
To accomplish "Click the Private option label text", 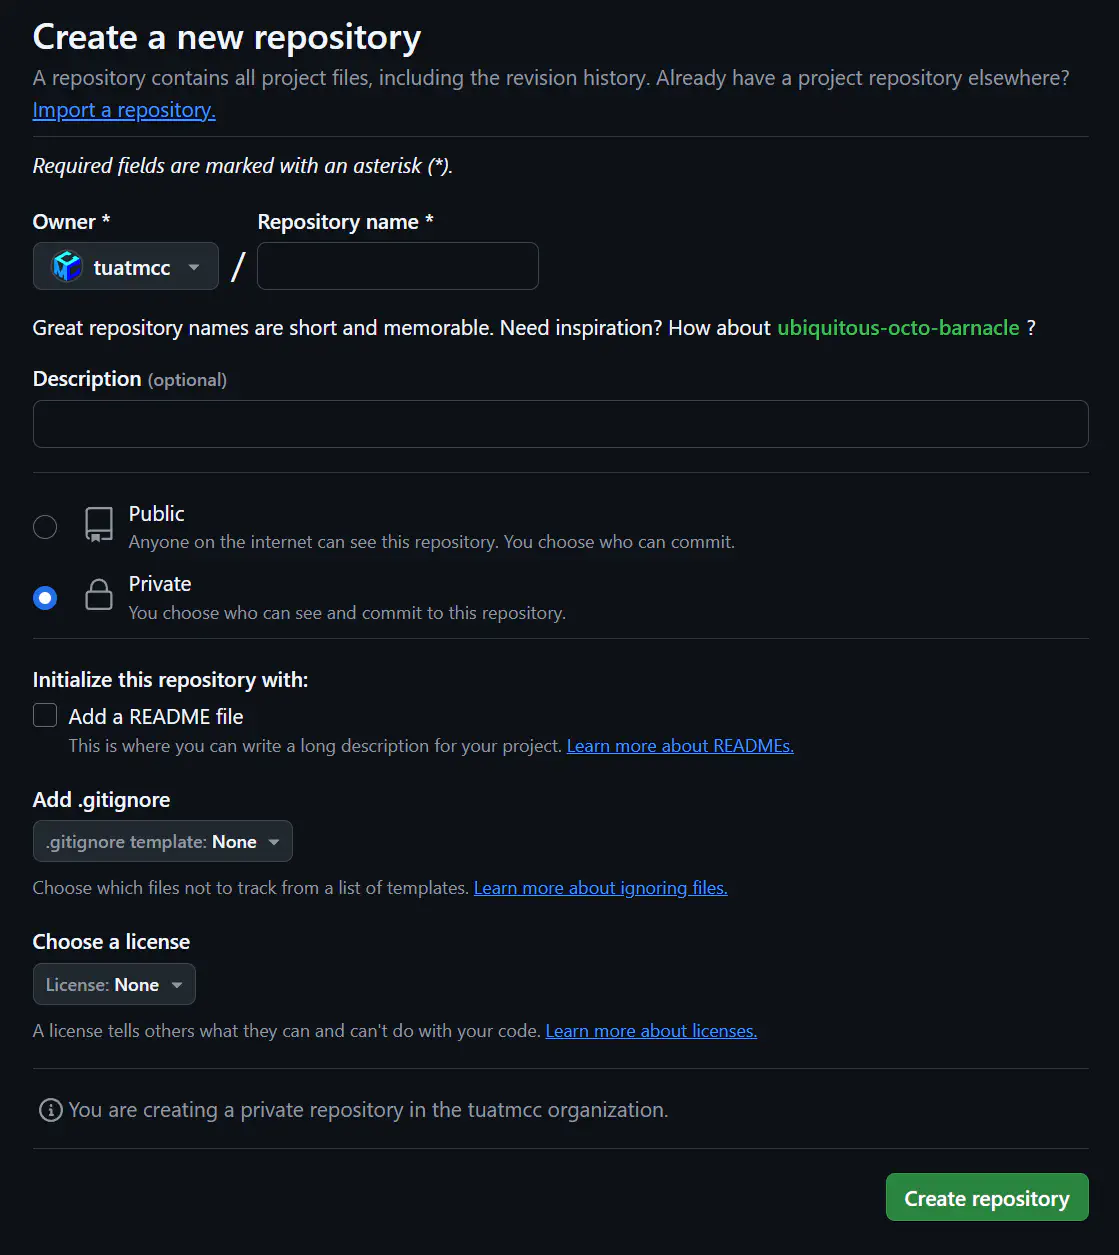I will pos(160,584).
